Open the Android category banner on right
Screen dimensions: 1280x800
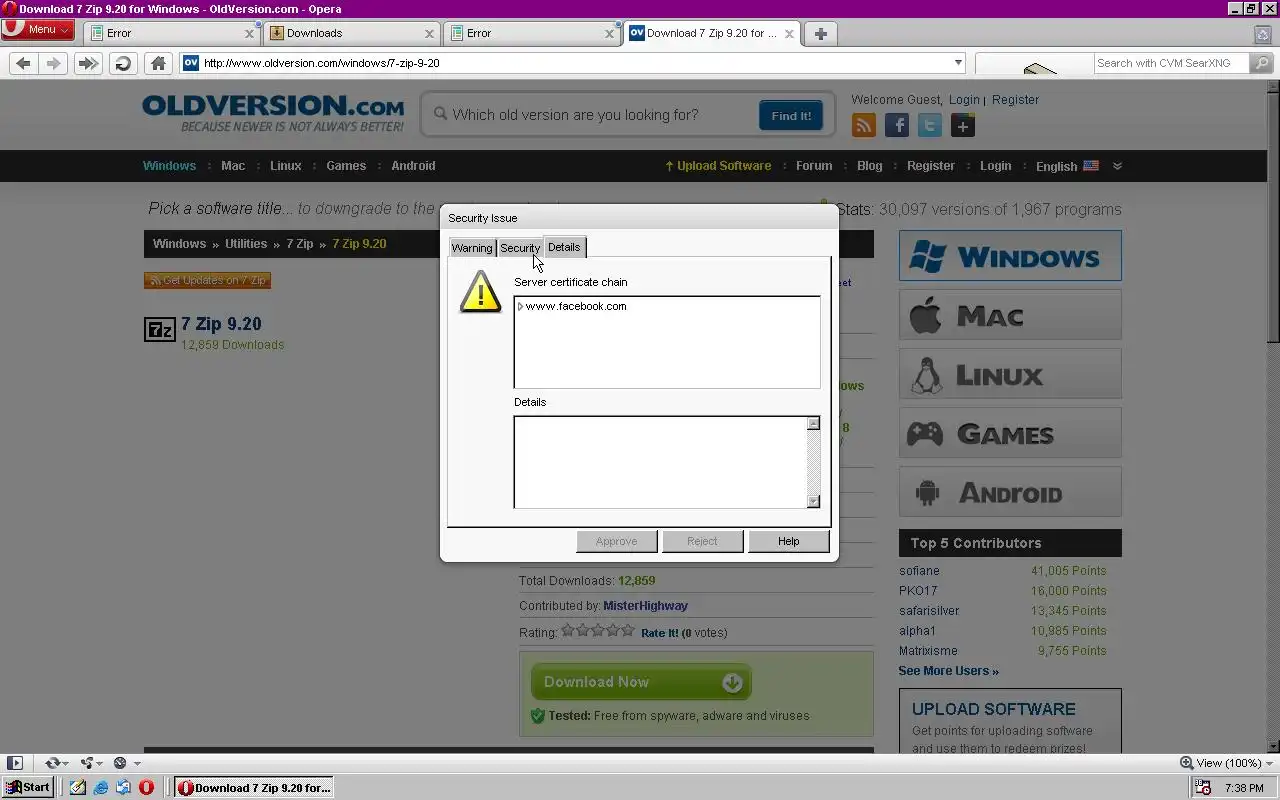pyautogui.click(x=1010, y=491)
